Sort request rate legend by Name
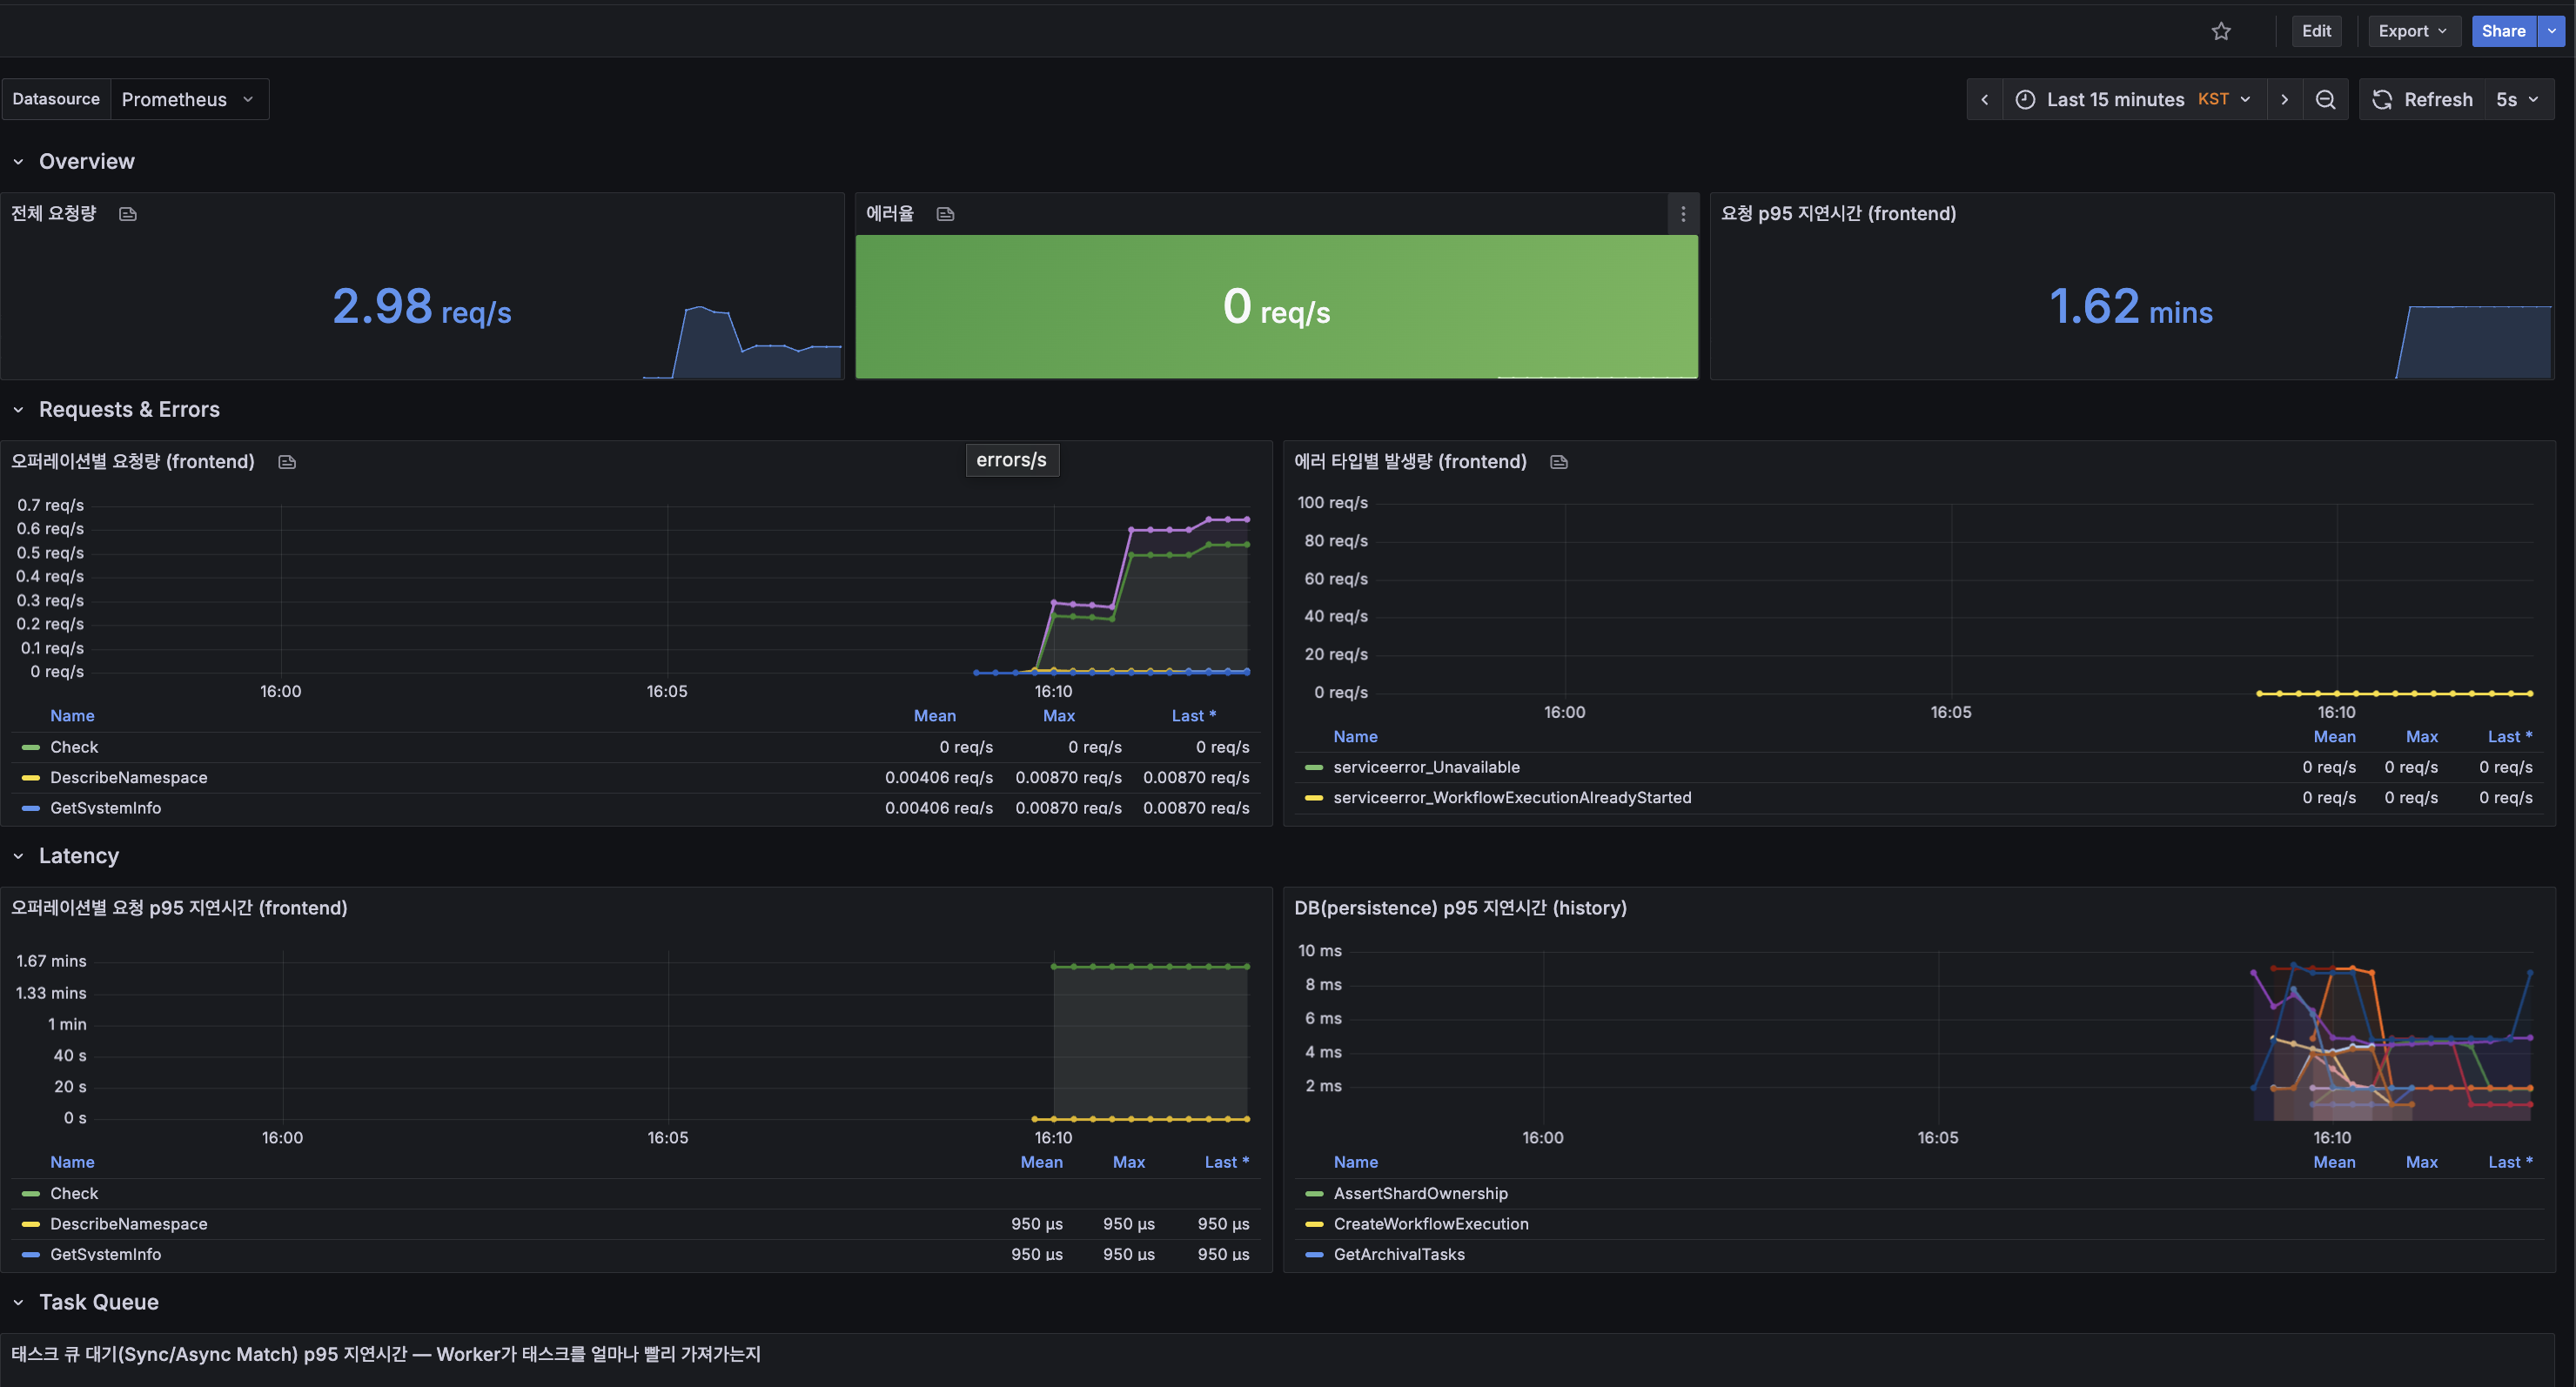The image size is (2576, 1387). (x=72, y=716)
